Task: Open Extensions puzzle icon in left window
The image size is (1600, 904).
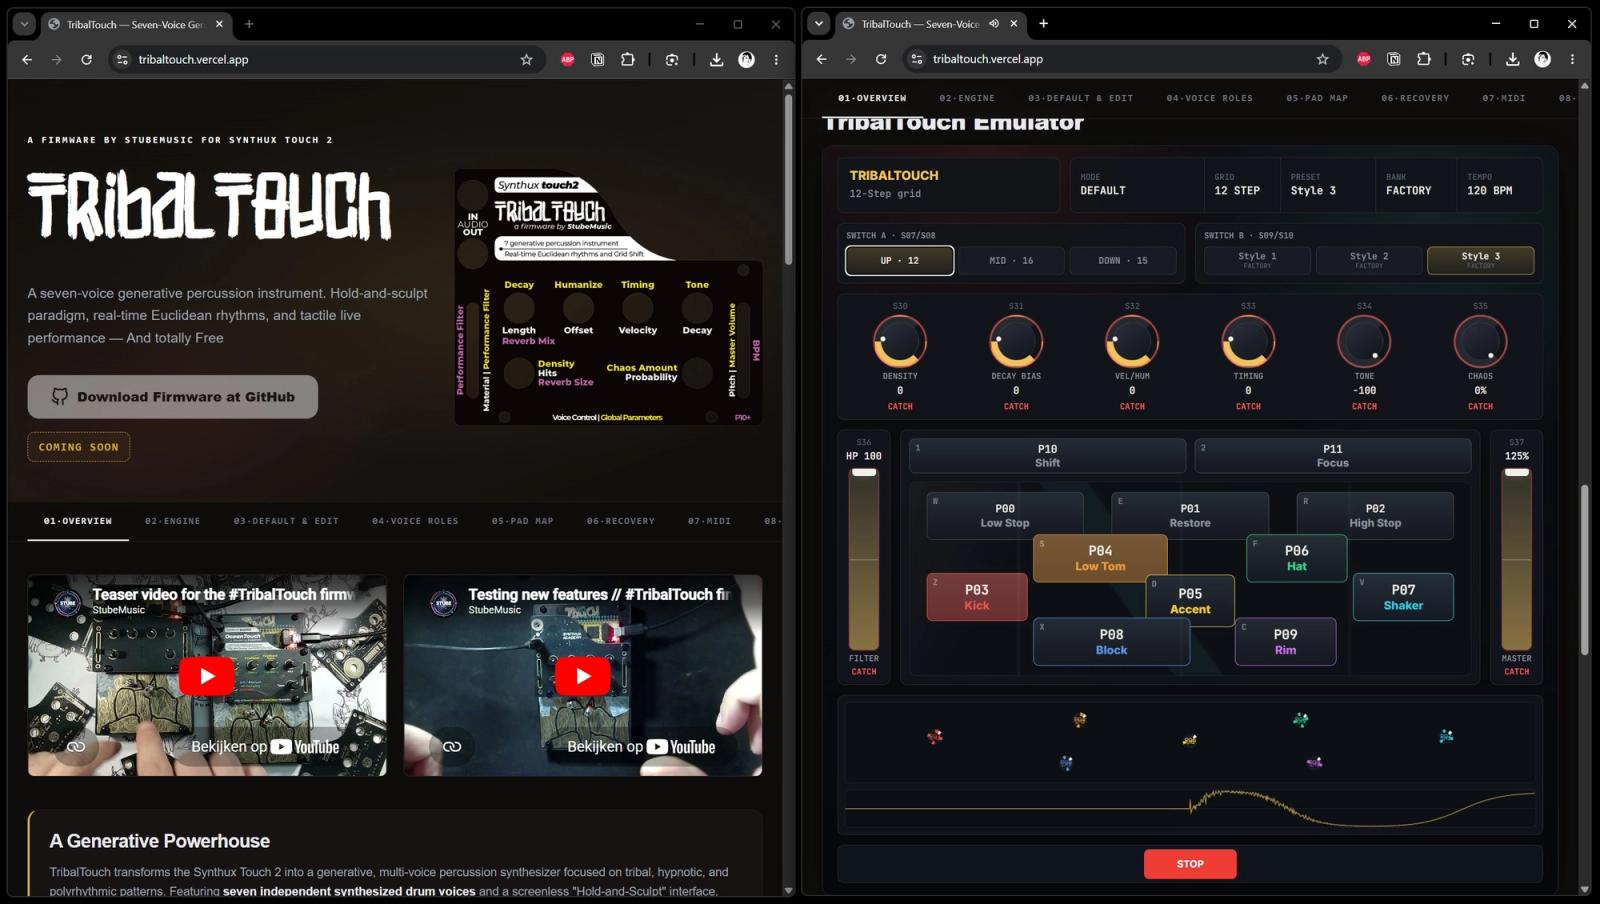Action: tap(628, 60)
